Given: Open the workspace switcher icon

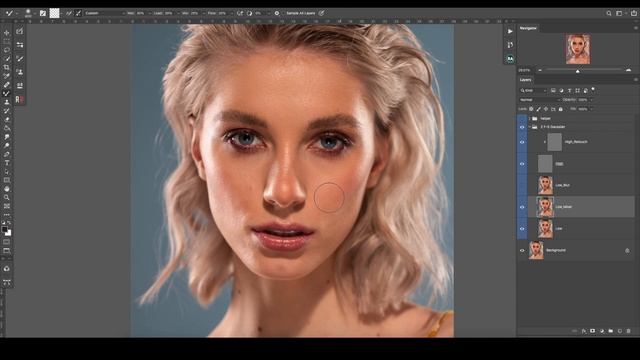Looking at the screenshot, I should 620,13.
